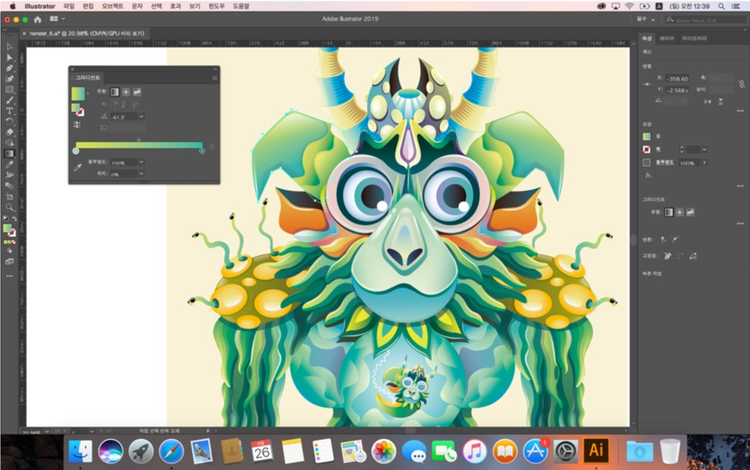
Task: Click Edit Toolbar three-dots at toolbar bottom
Action: point(10,276)
